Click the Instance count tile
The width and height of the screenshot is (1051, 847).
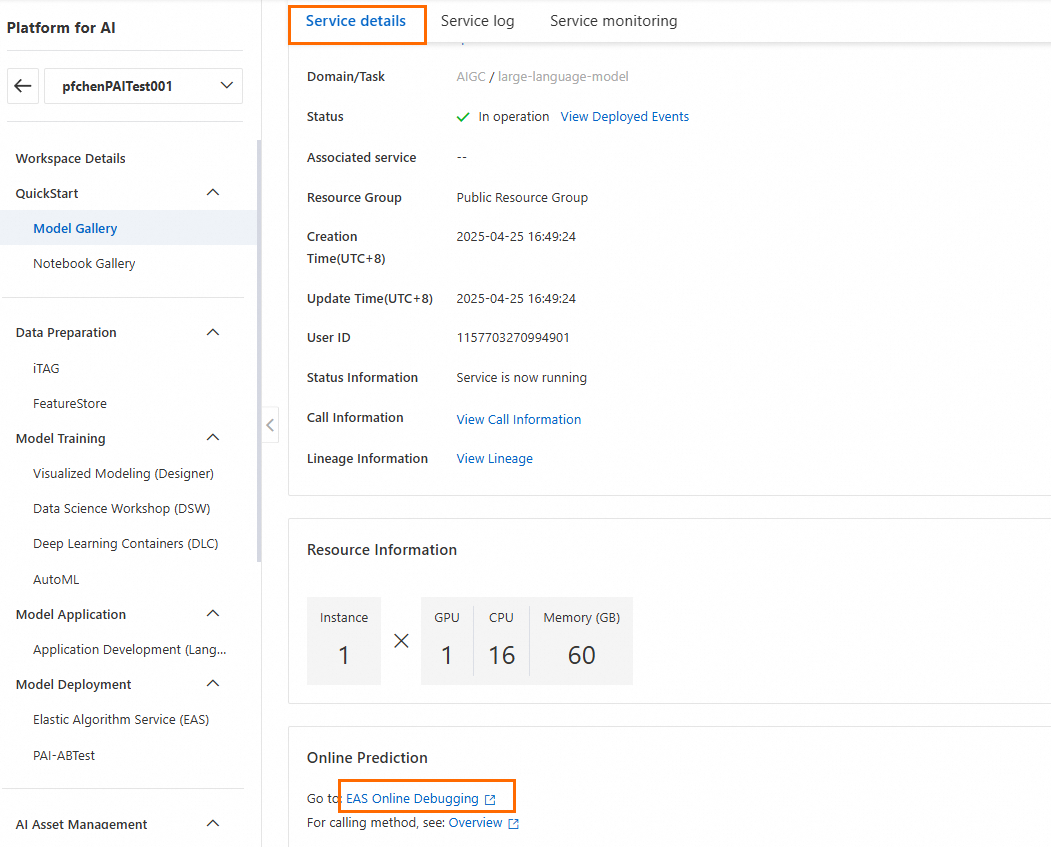344,641
